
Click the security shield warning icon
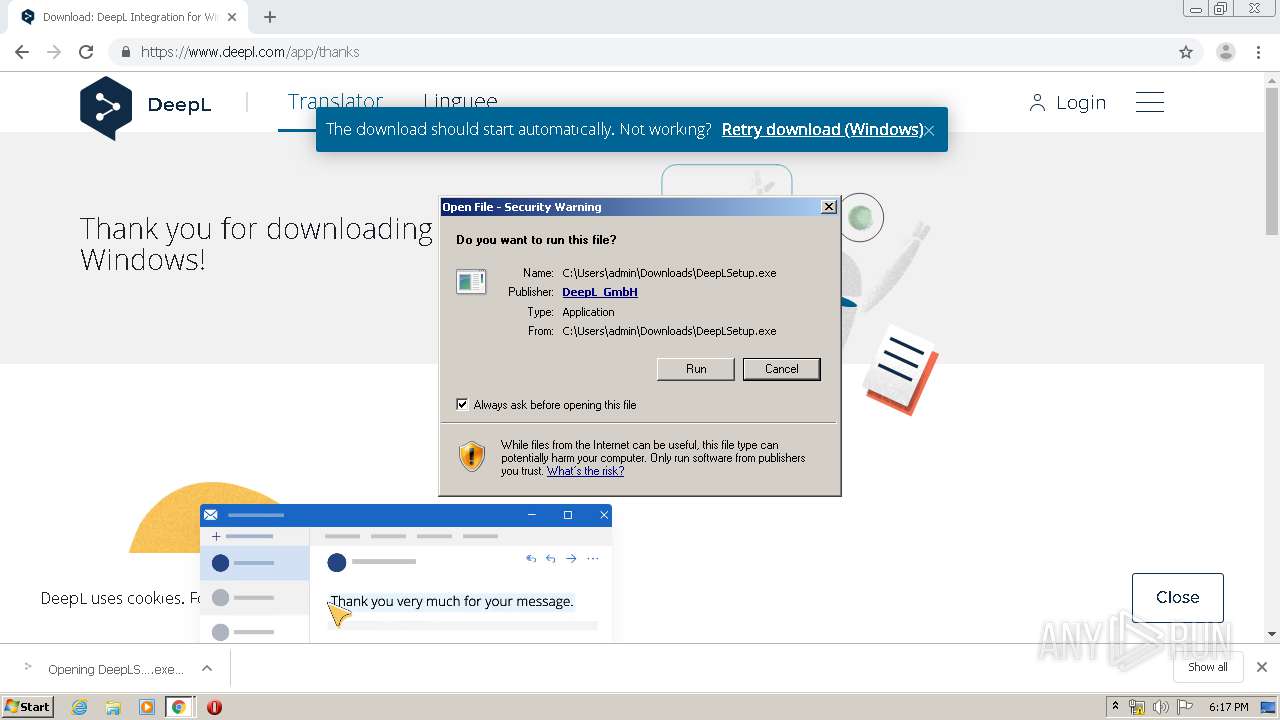click(x=472, y=457)
